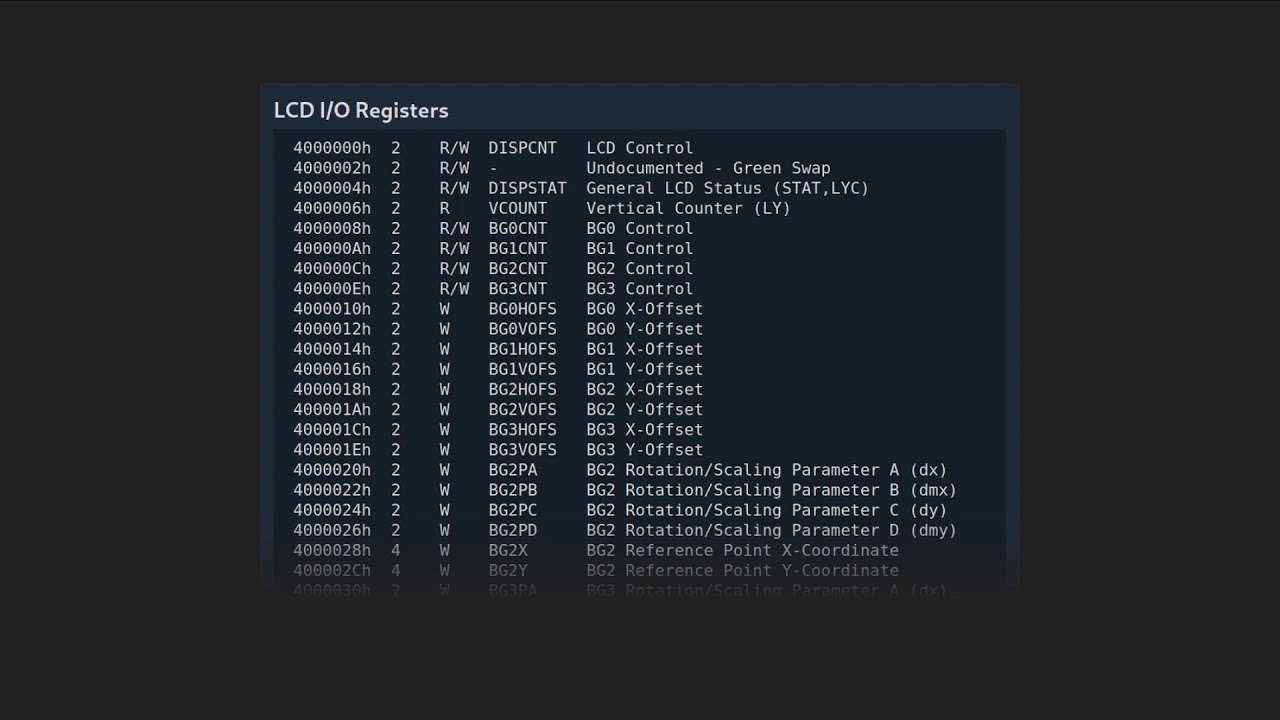1280x720 pixels.
Task: Click the BG2VOFS register name
Action: click(x=522, y=409)
